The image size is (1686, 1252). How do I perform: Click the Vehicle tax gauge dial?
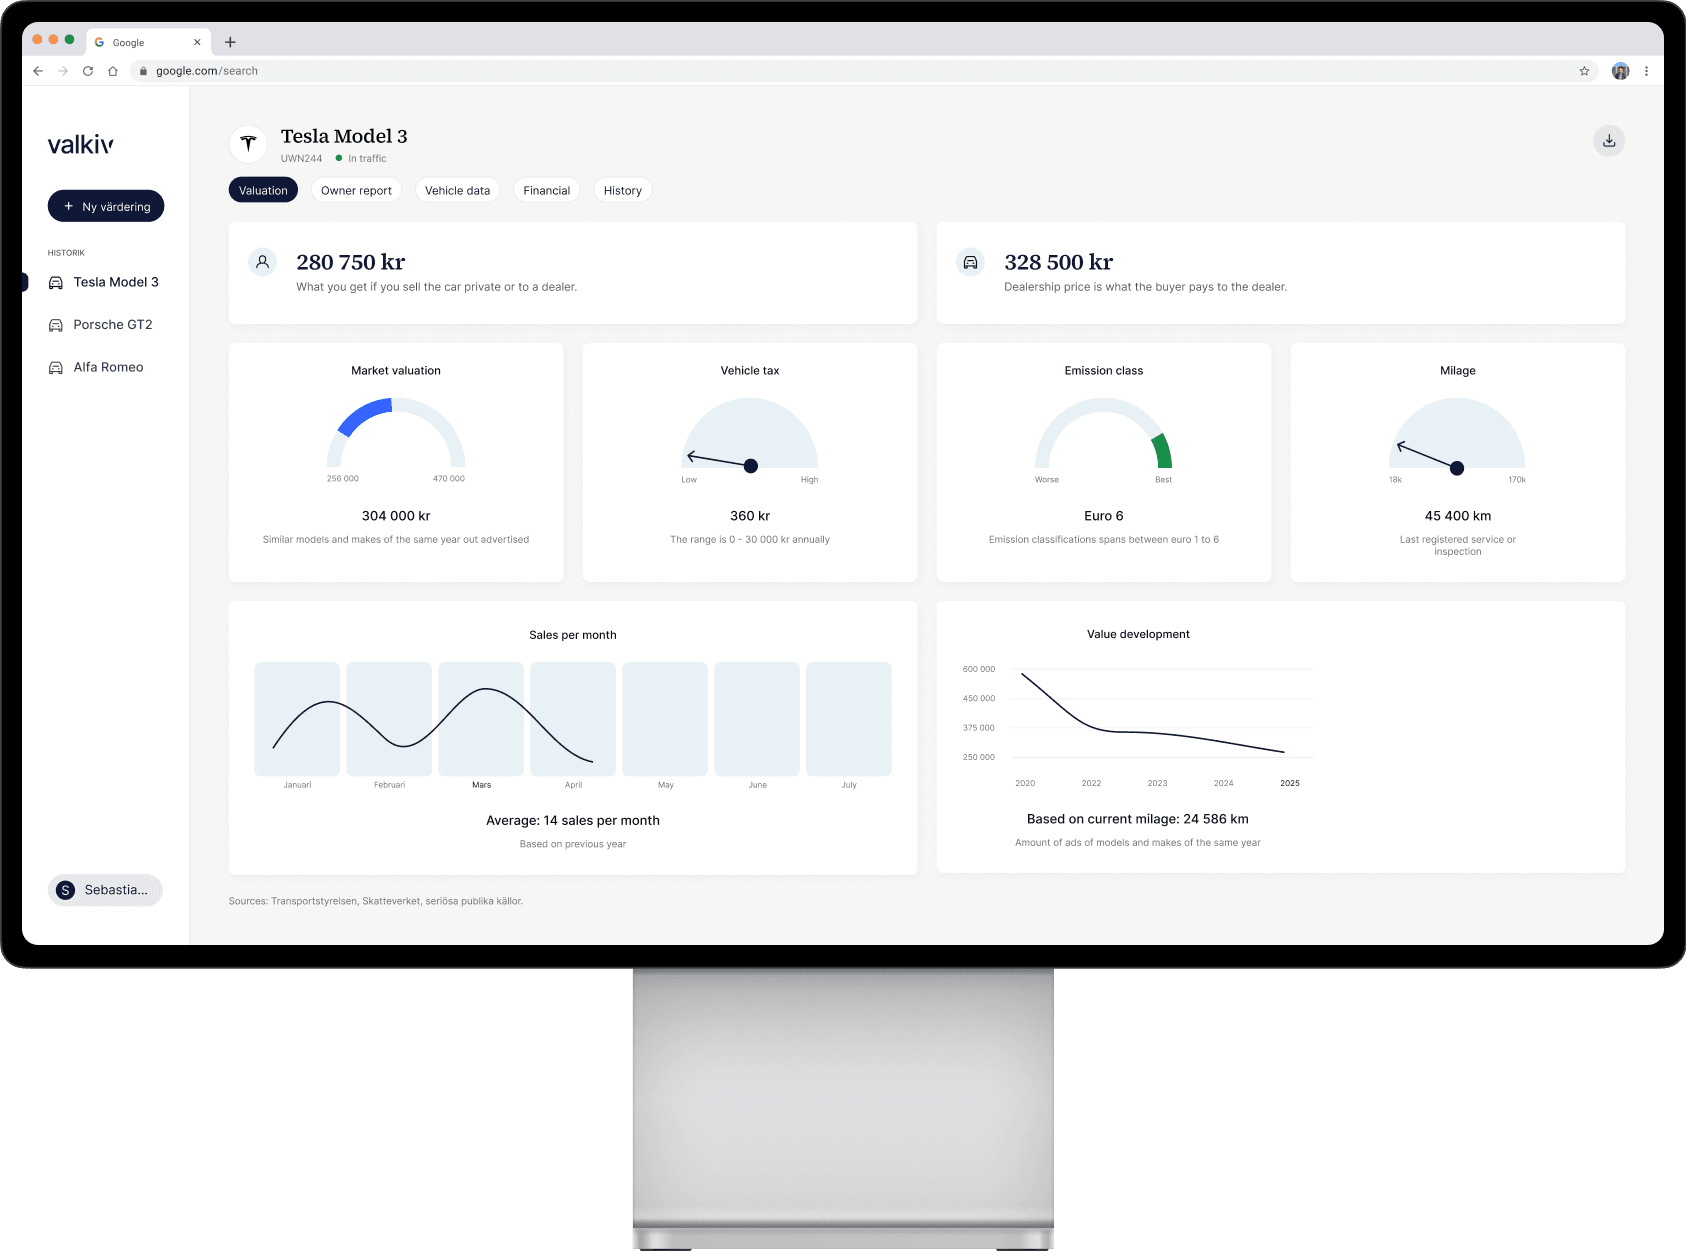(750, 436)
